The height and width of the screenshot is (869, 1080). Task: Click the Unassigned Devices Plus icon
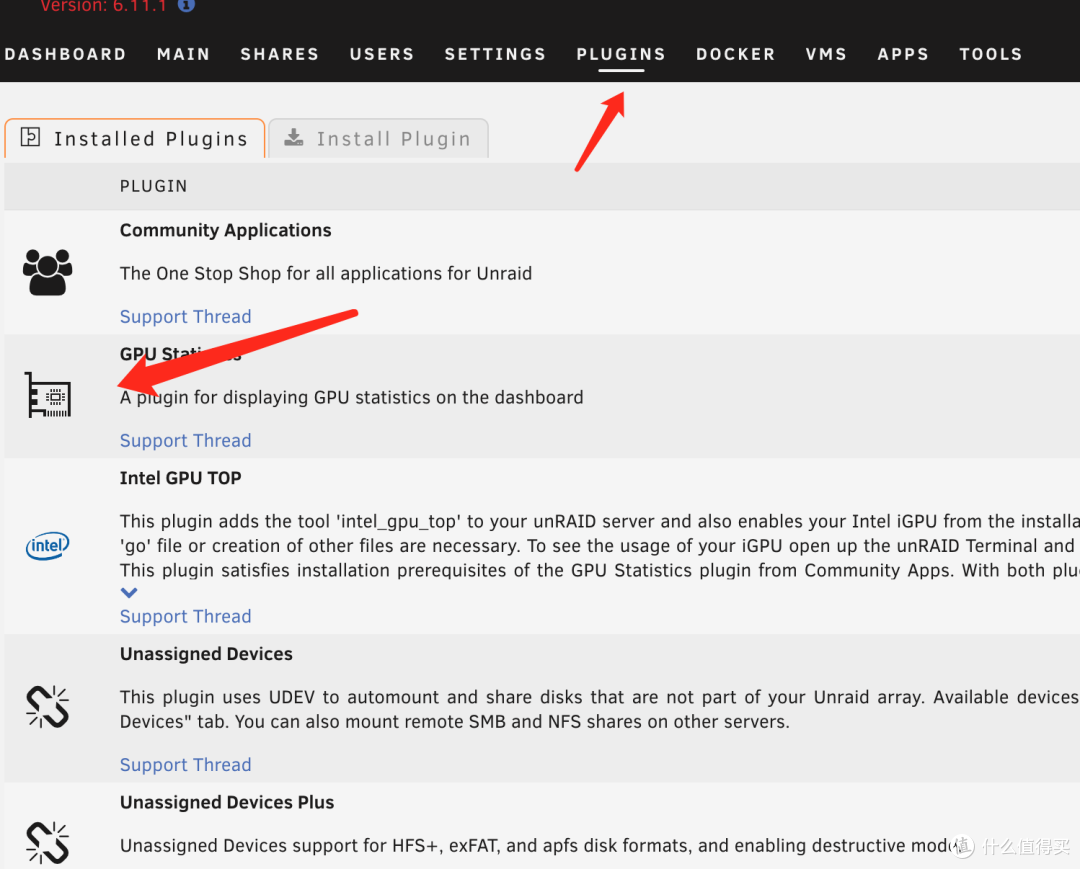48,842
